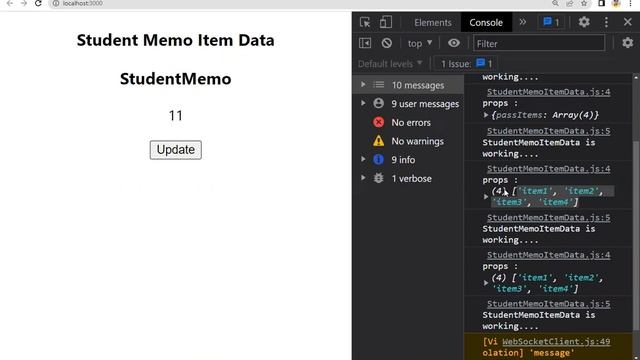Click the zoom magnifier icon in address bar
The image size is (640, 360).
(556, 3)
